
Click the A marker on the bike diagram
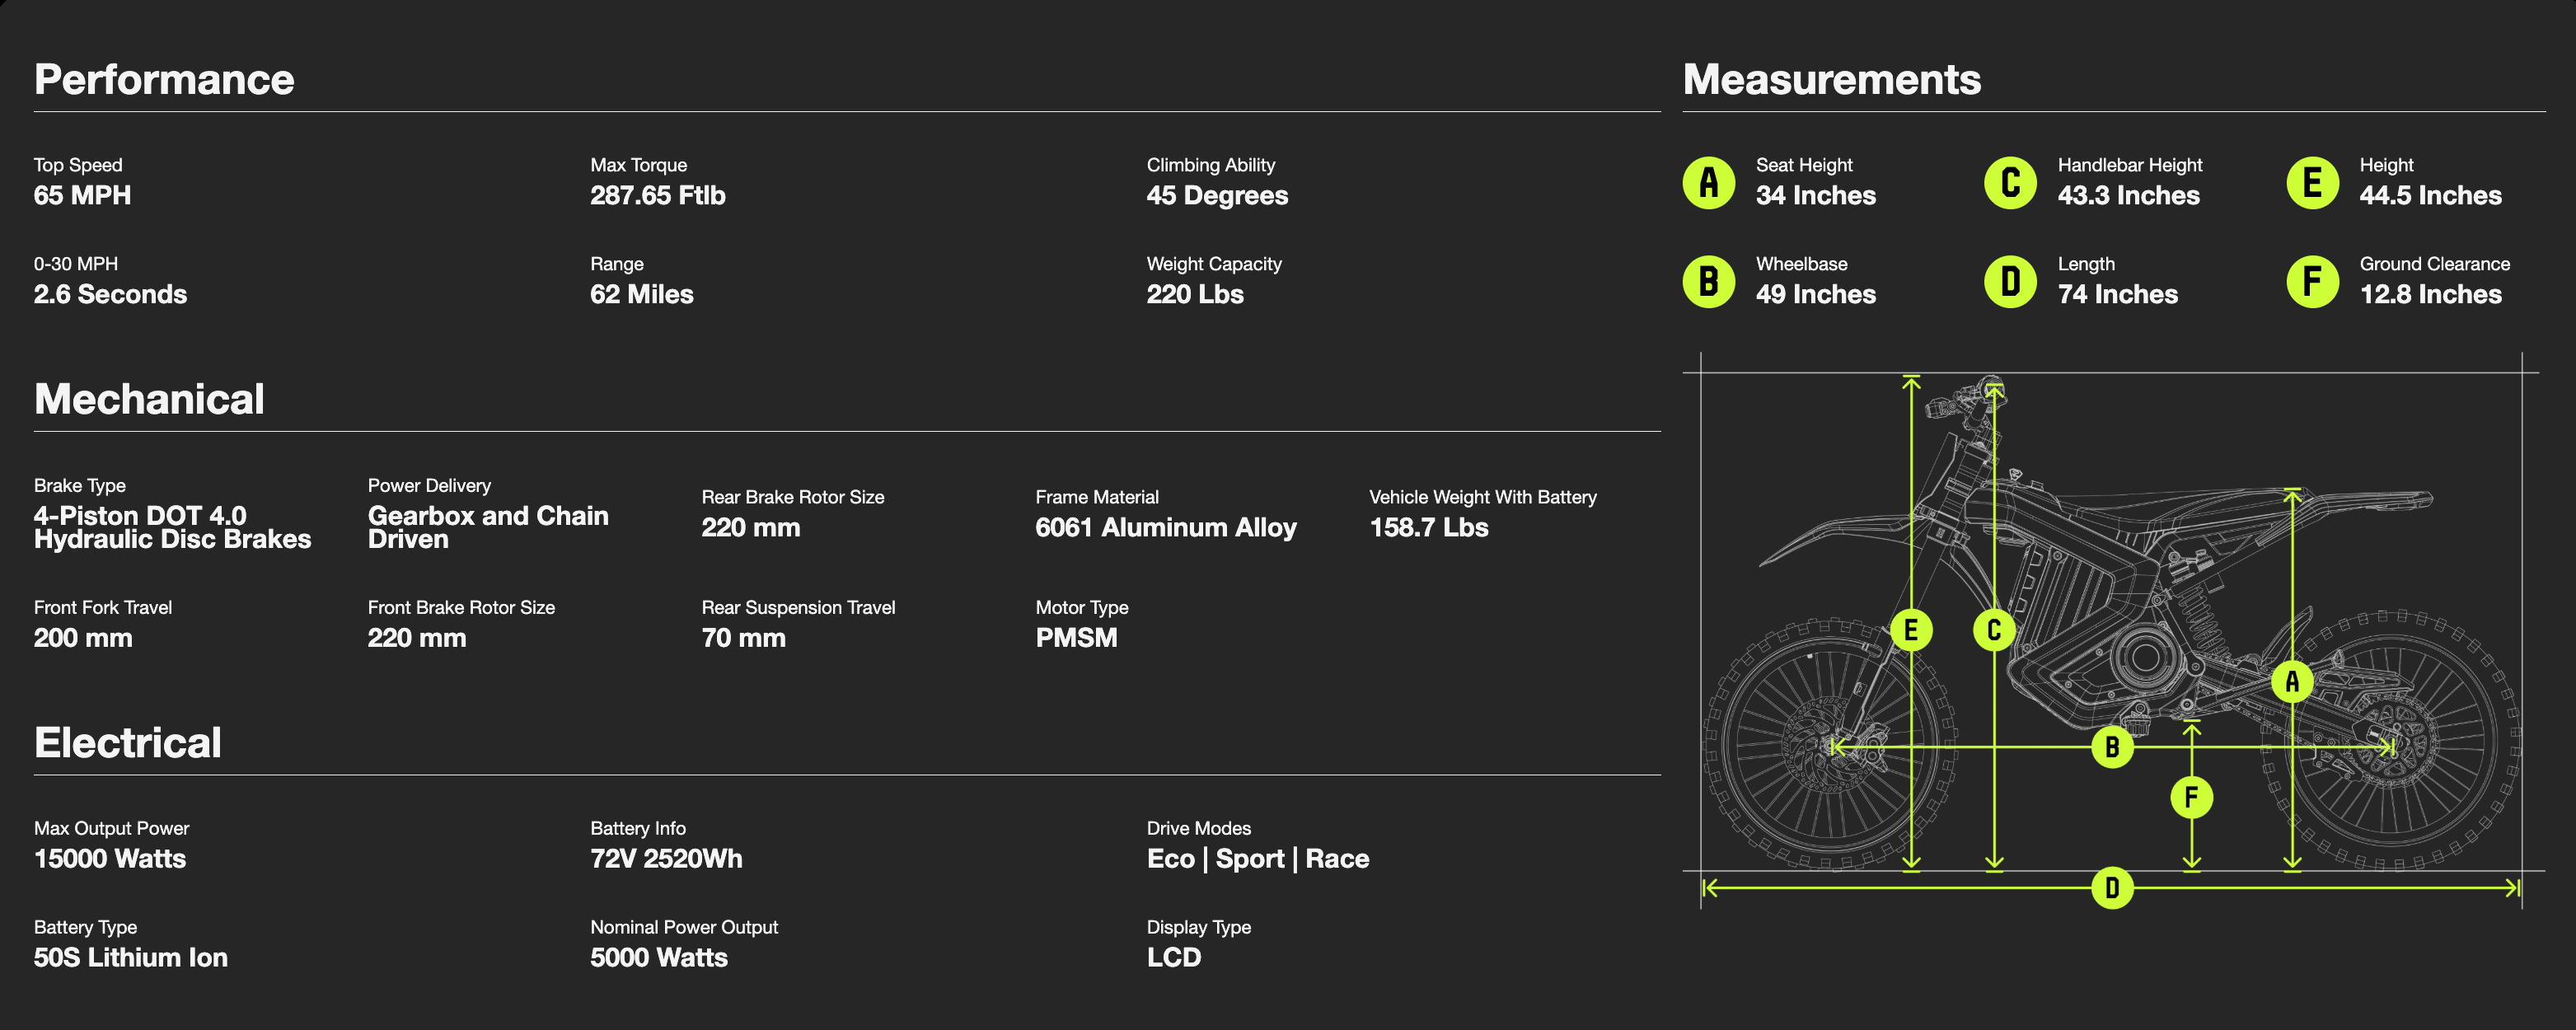pyautogui.click(x=2292, y=682)
